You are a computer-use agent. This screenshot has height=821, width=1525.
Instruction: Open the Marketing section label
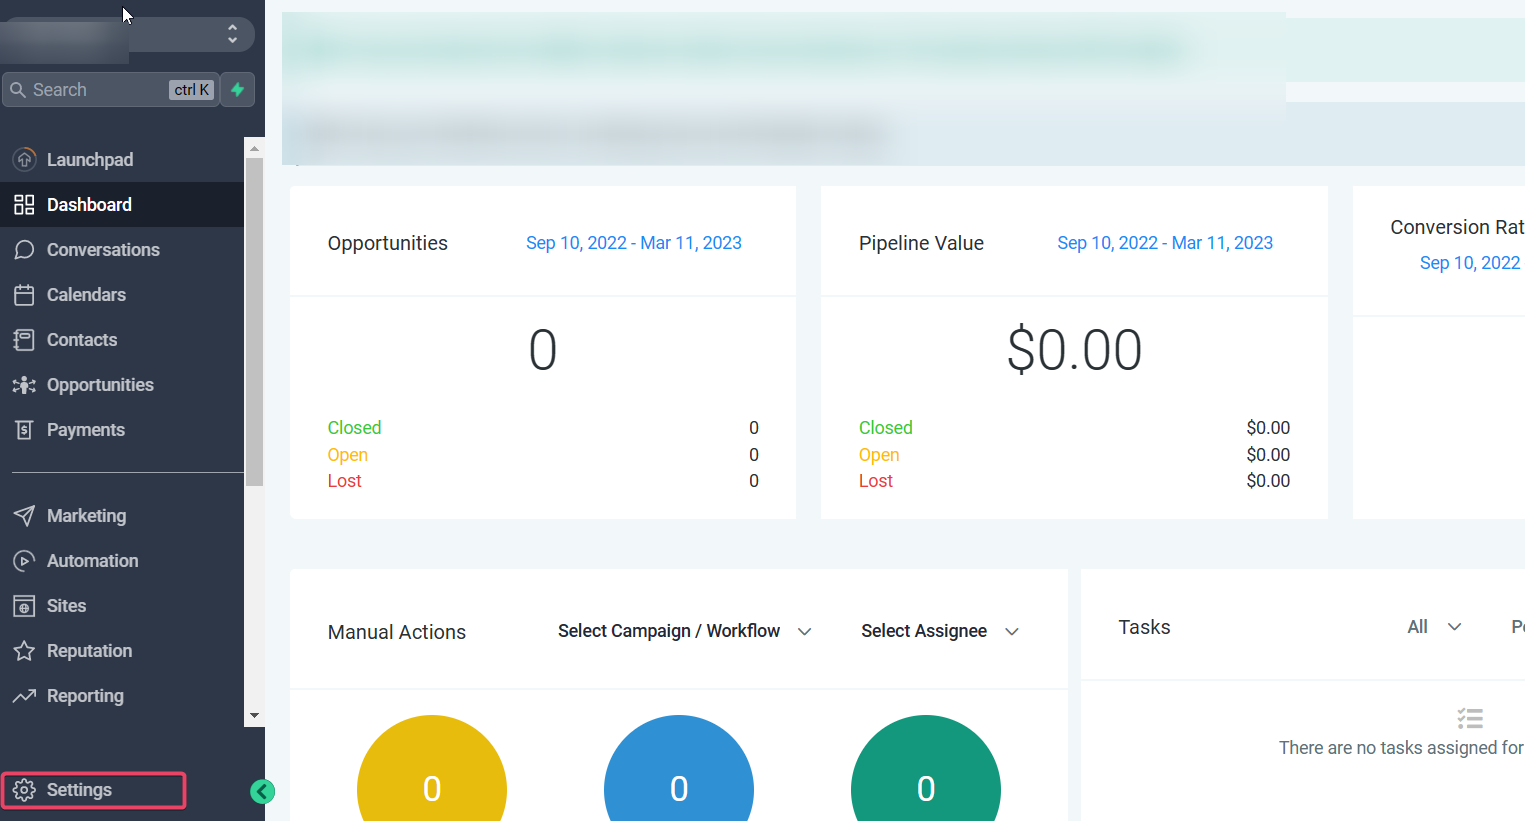click(x=87, y=515)
